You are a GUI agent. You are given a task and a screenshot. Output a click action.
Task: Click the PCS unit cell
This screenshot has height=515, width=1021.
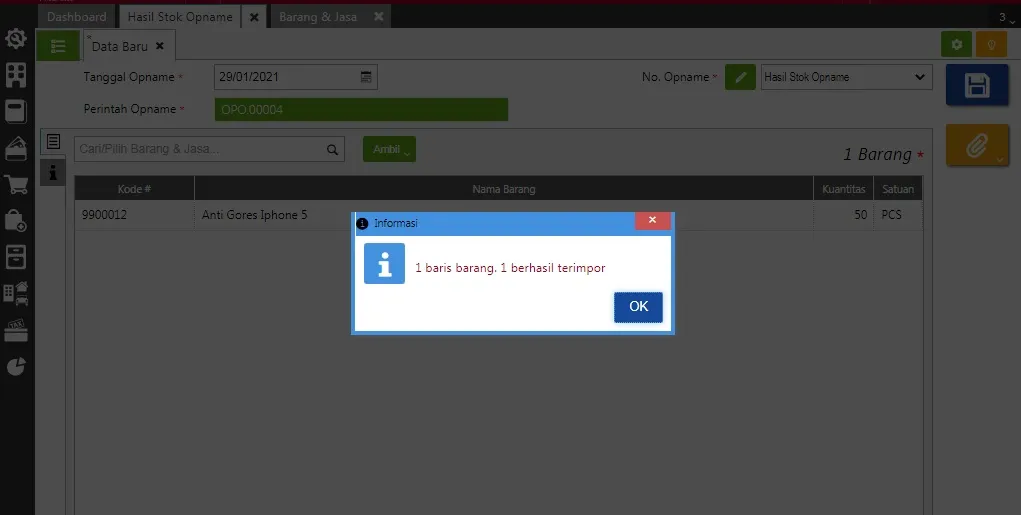(898, 215)
